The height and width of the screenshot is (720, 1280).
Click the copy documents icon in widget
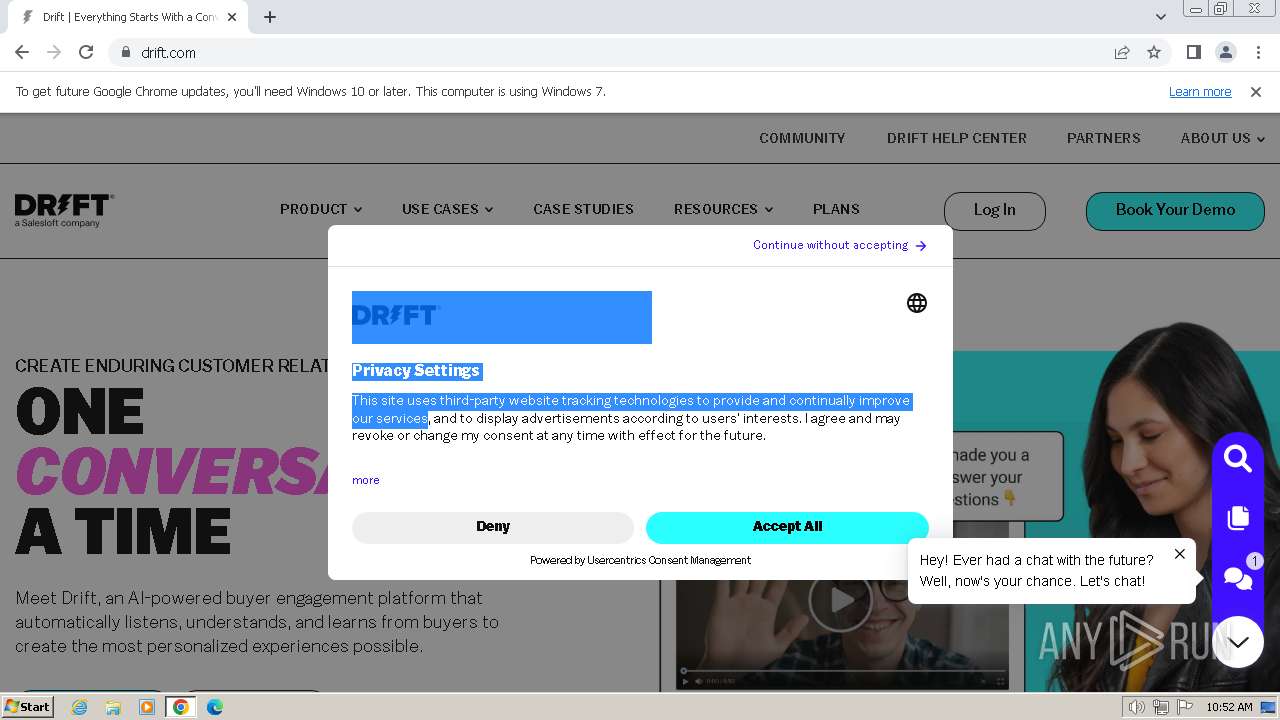(x=1238, y=517)
